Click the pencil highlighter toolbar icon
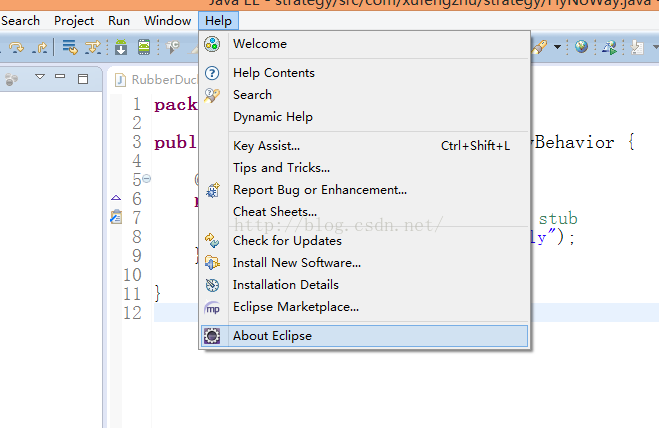The image size is (659, 428). pyautogui.click(x=539, y=47)
